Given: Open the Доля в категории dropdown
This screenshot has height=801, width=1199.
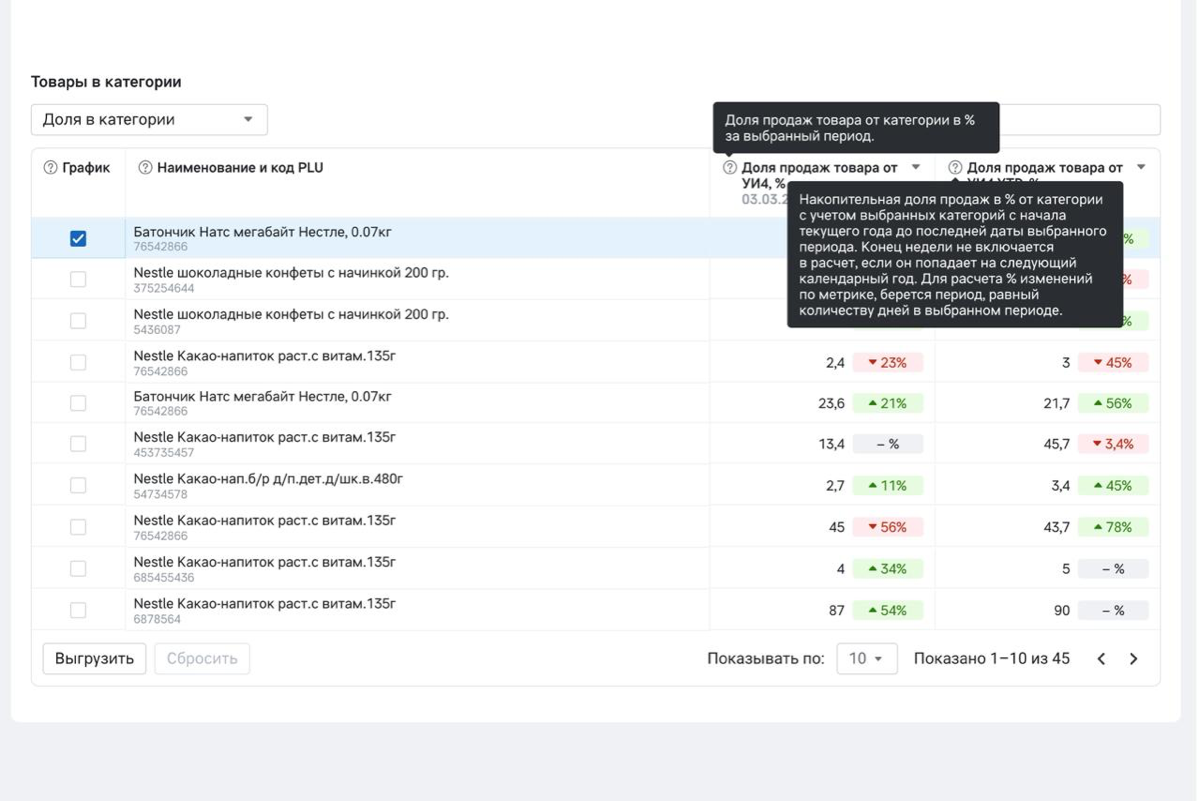Looking at the screenshot, I should (x=149, y=120).
